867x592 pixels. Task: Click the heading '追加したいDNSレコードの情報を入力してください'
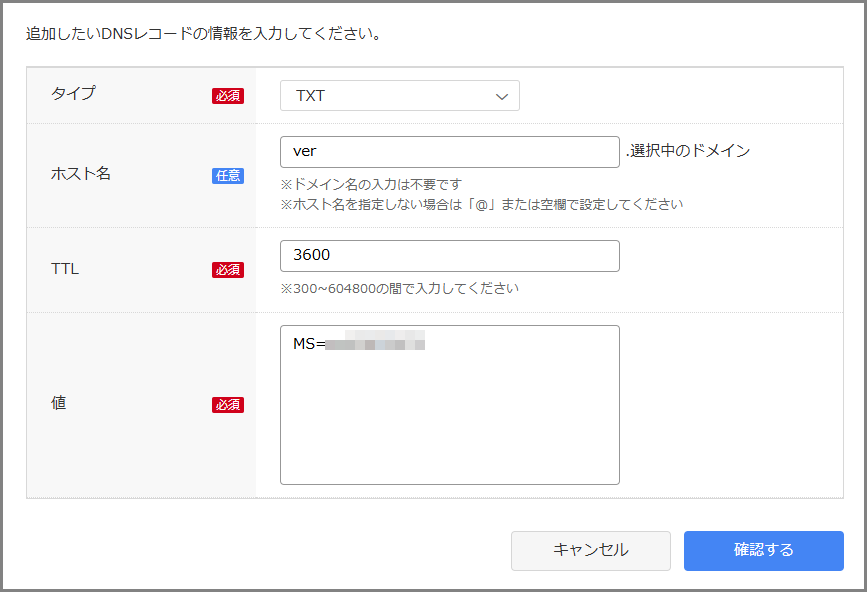[x=203, y=34]
